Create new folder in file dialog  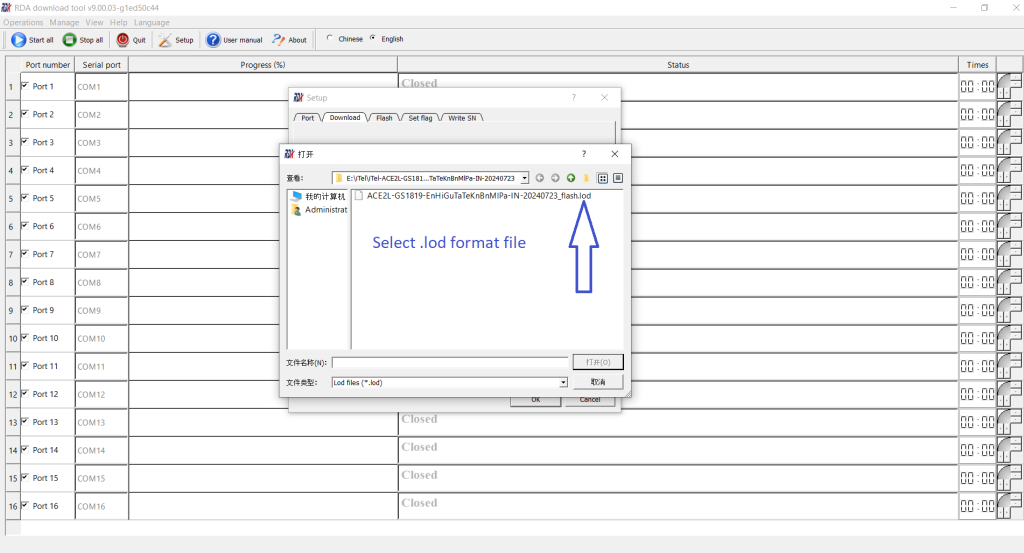click(x=587, y=178)
